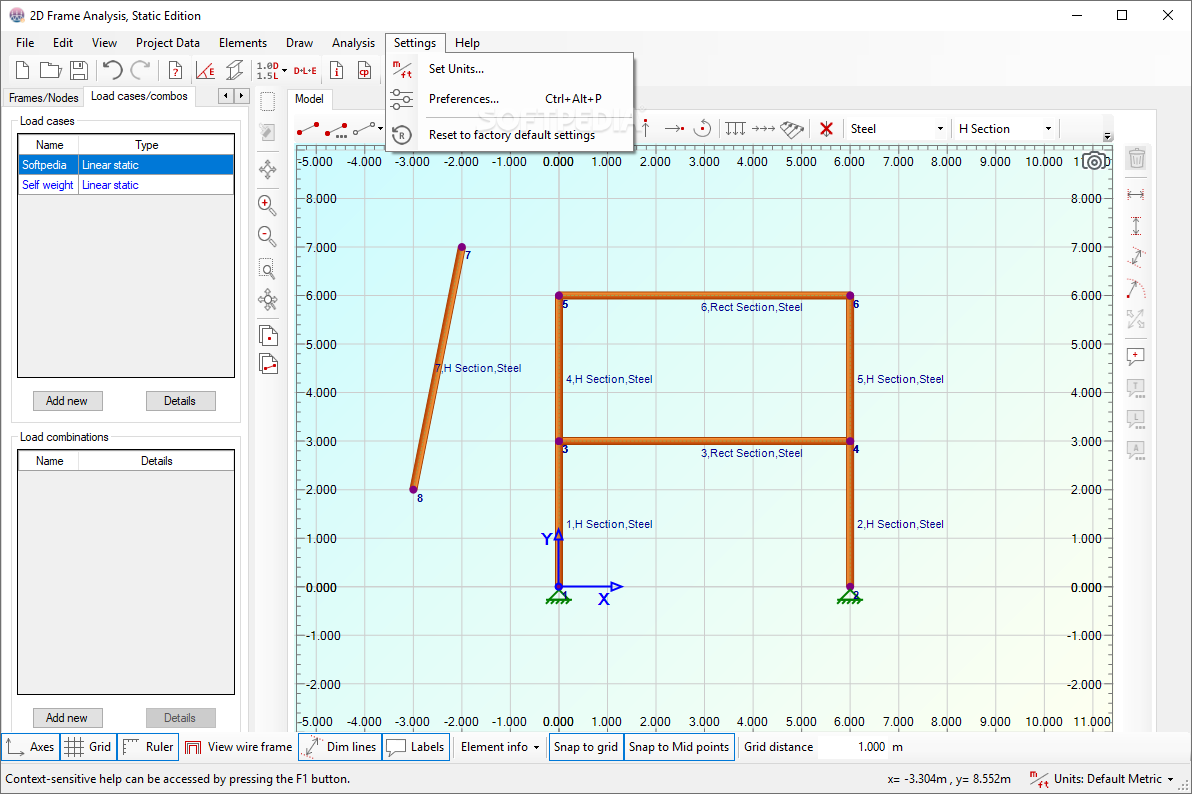Click the copy elements icon
Image resolution: width=1192 pixels, height=794 pixels.
click(x=268, y=364)
